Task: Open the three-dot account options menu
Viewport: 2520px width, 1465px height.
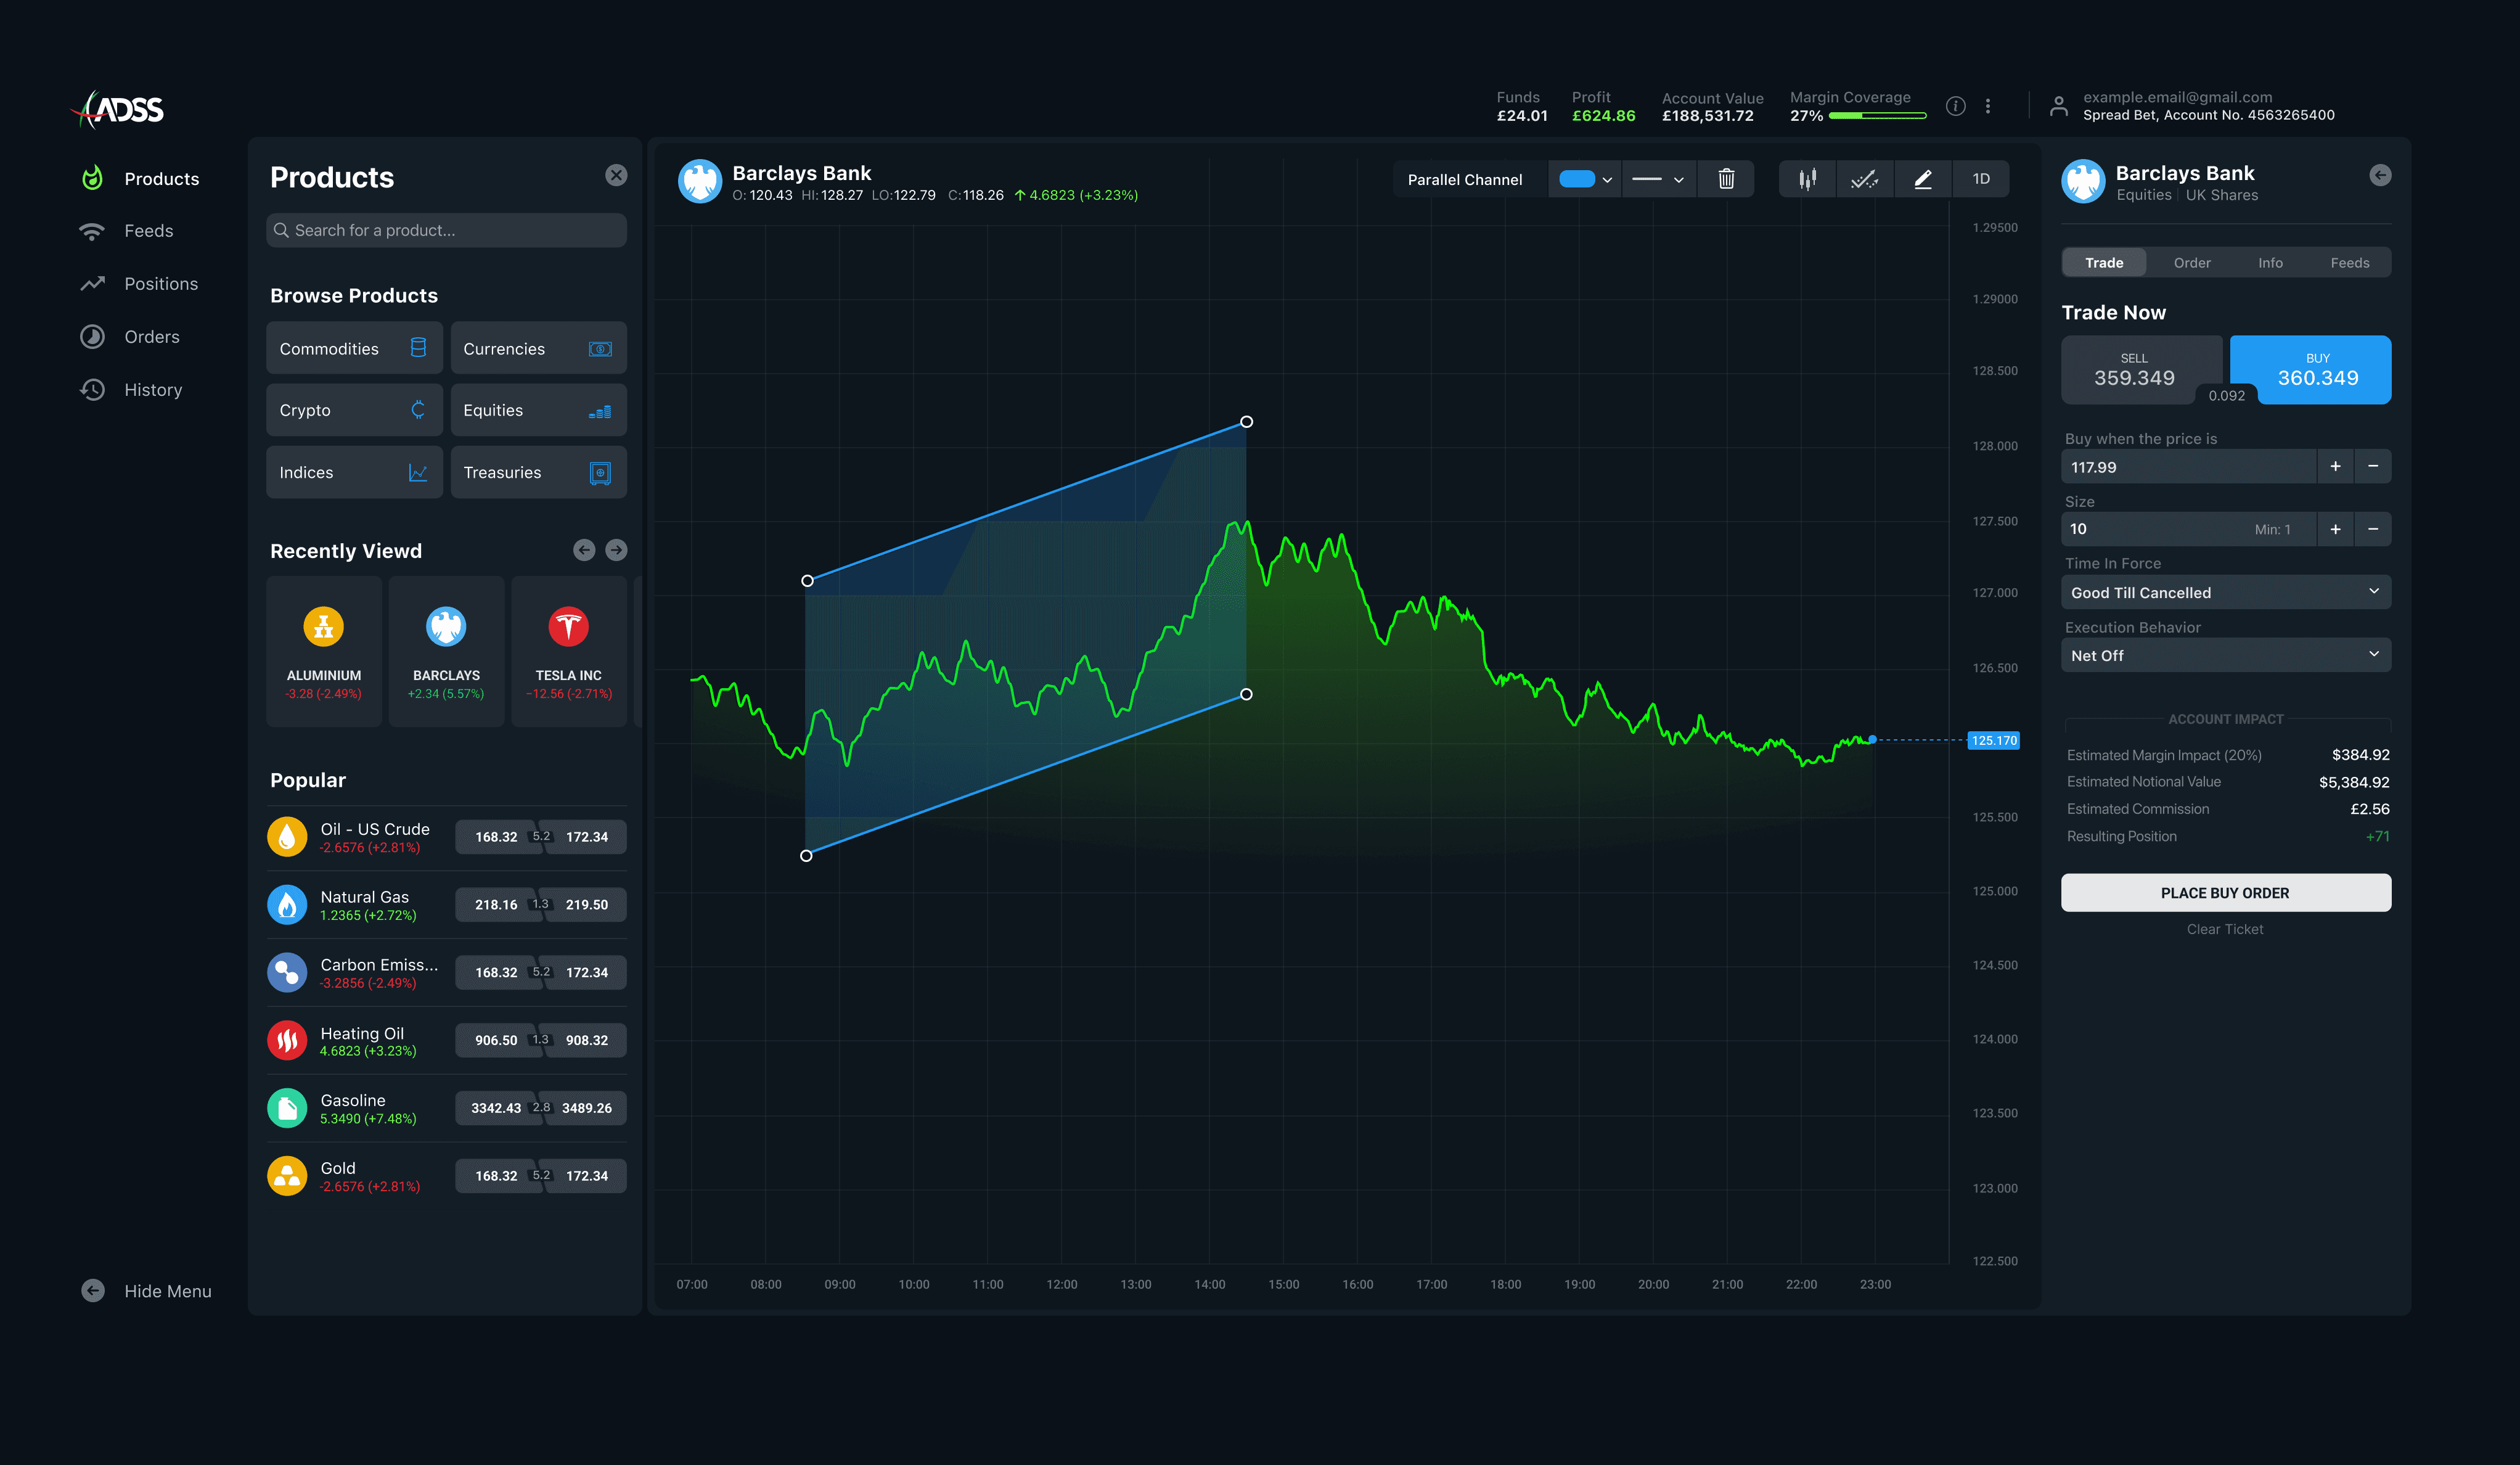Action: pos(1987,106)
